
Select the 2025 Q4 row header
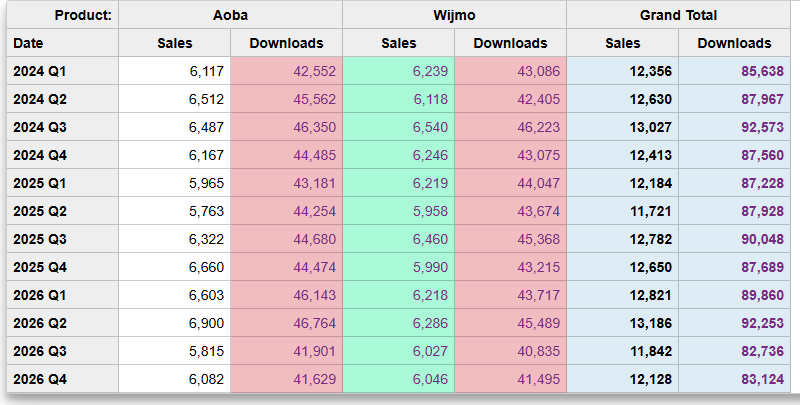(x=63, y=267)
